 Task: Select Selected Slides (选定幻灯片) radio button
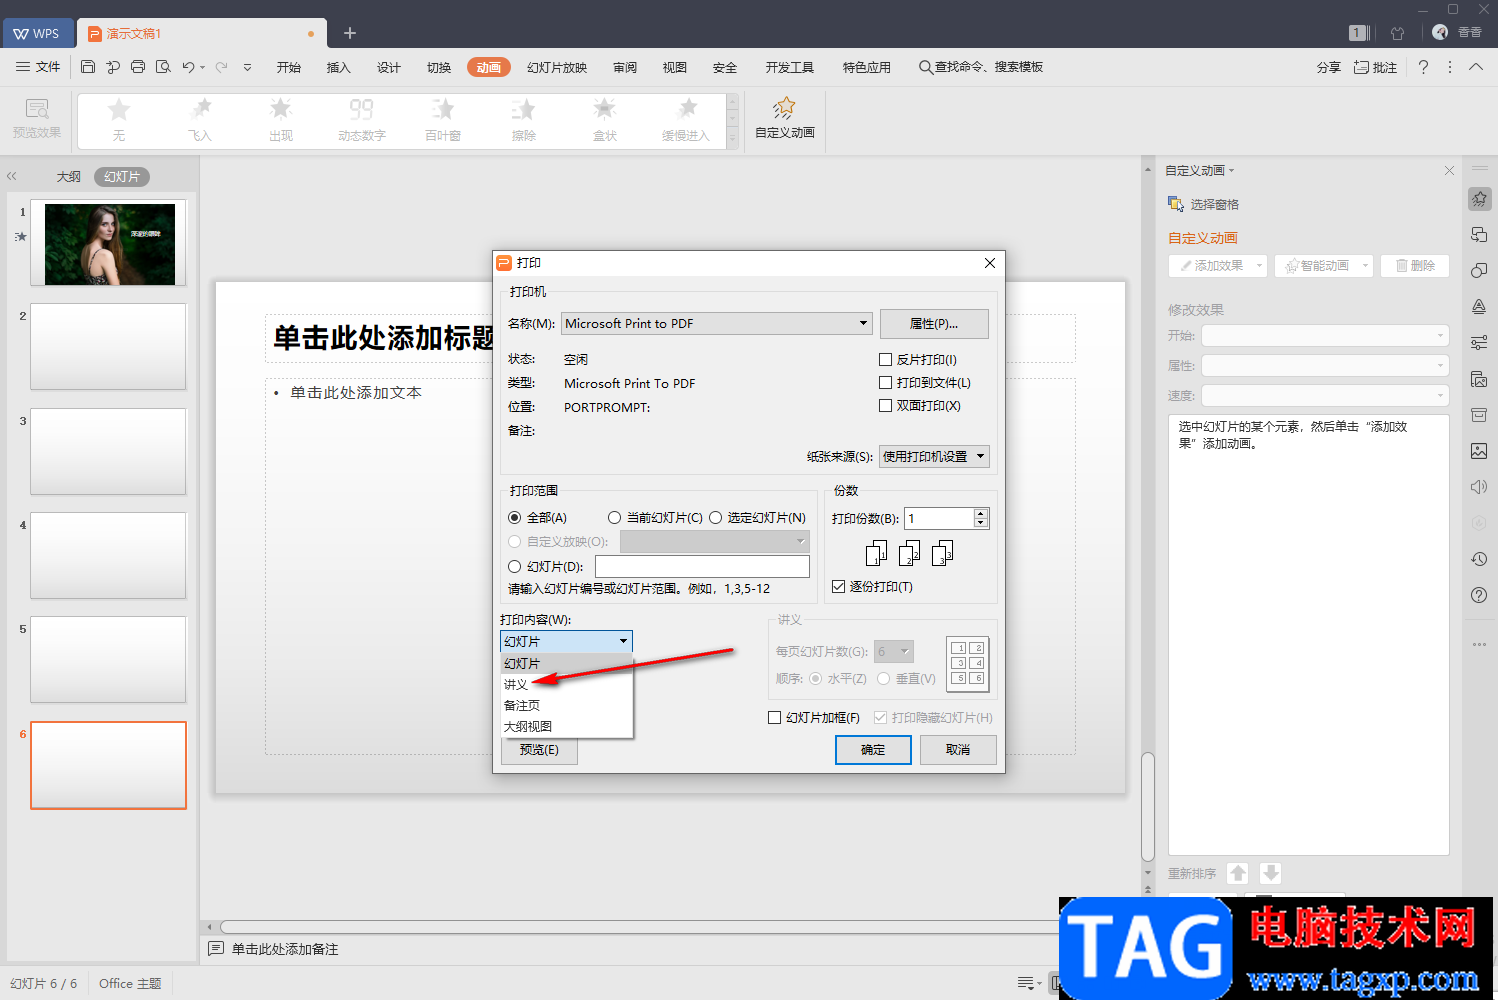(715, 517)
